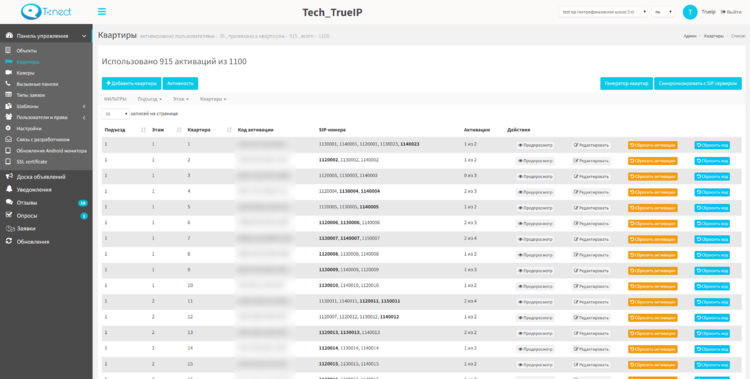Screen dimensions: 750x379
Task: Open the Квартира filter dropdown
Action: click(x=213, y=99)
